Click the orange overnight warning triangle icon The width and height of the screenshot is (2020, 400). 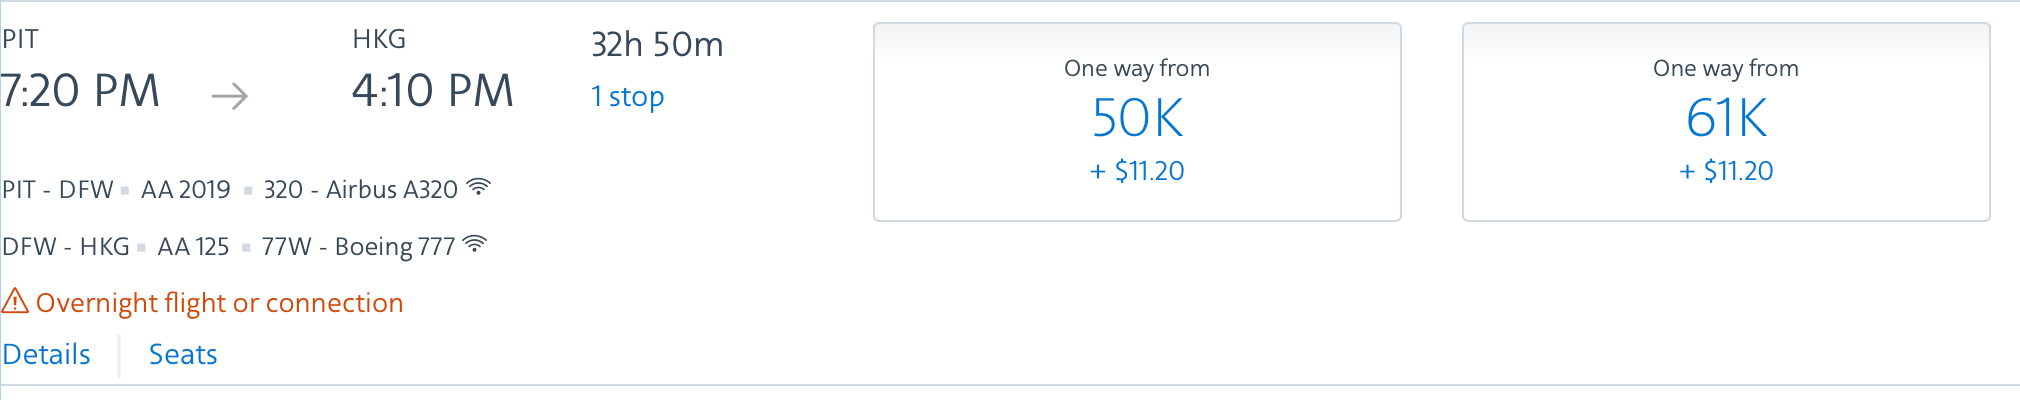pyautogui.click(x=15, y=301)
